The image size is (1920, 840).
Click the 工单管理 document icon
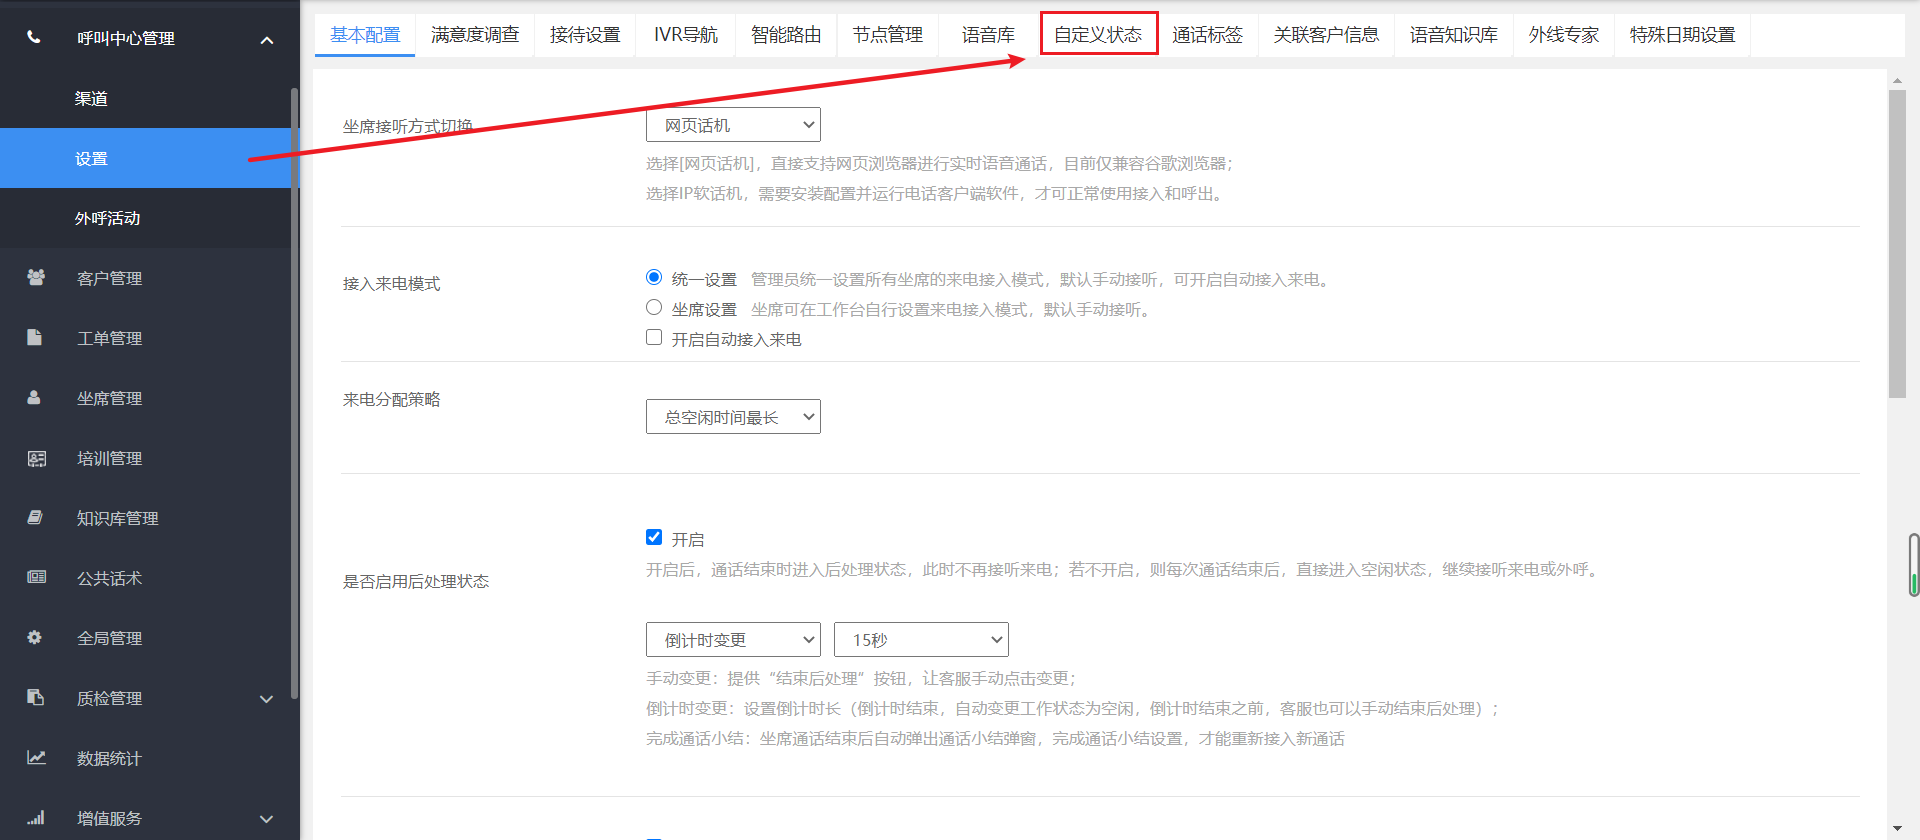pyautogui.click(x=35, y=338)
